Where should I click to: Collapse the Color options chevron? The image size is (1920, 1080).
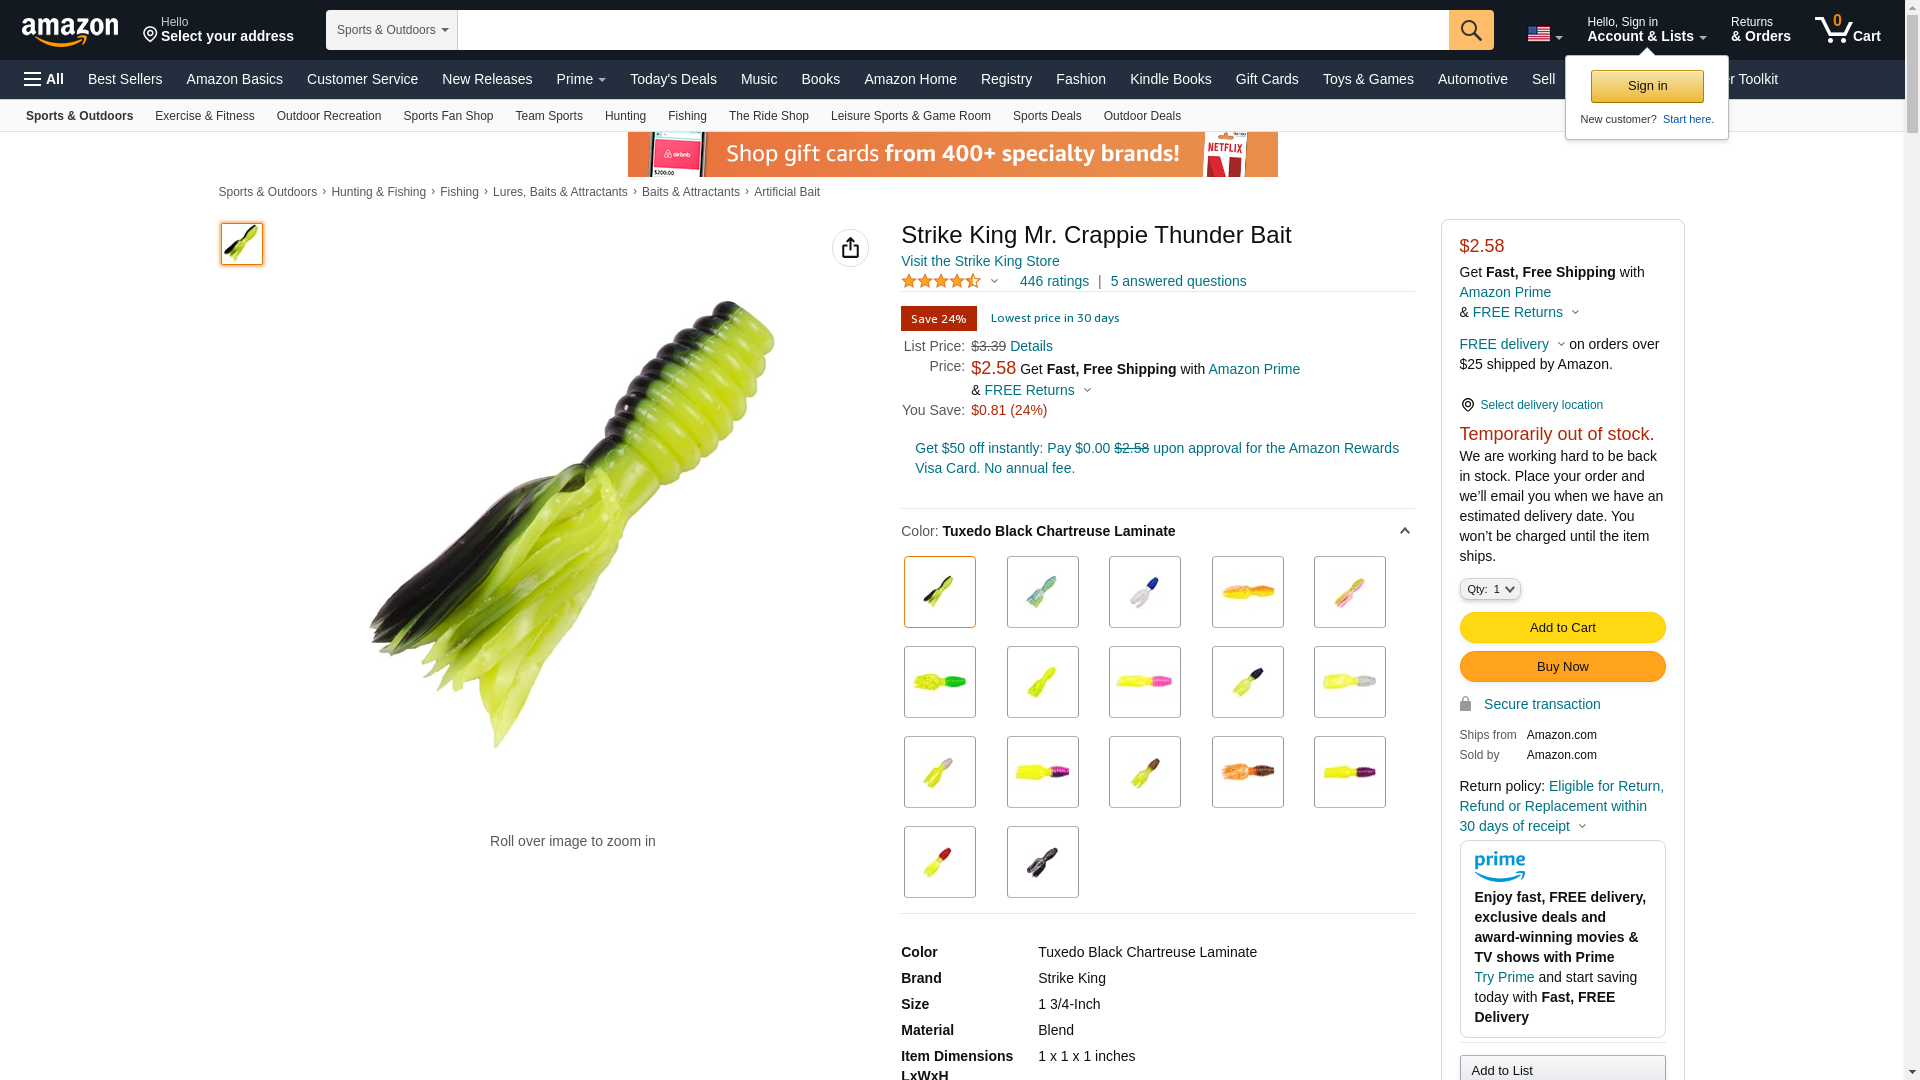pos(1404,531)
